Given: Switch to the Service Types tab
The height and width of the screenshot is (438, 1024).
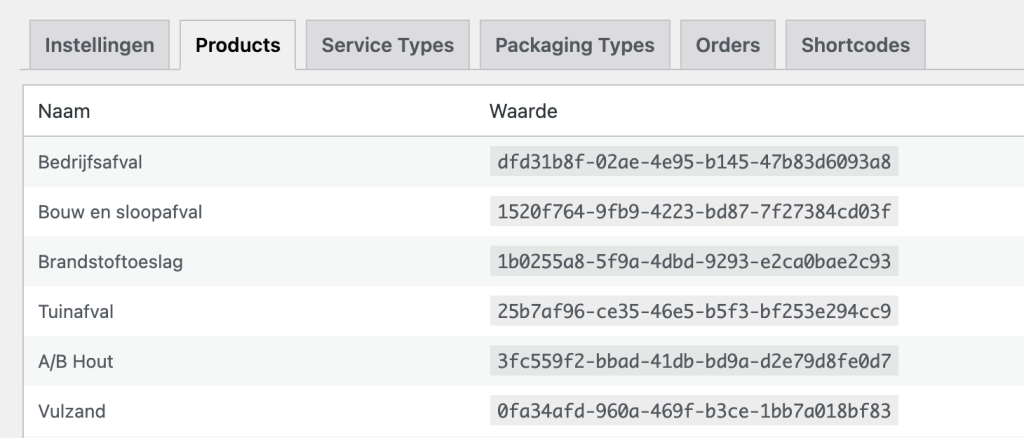Looking at the screenshot, I should point(387,45).
